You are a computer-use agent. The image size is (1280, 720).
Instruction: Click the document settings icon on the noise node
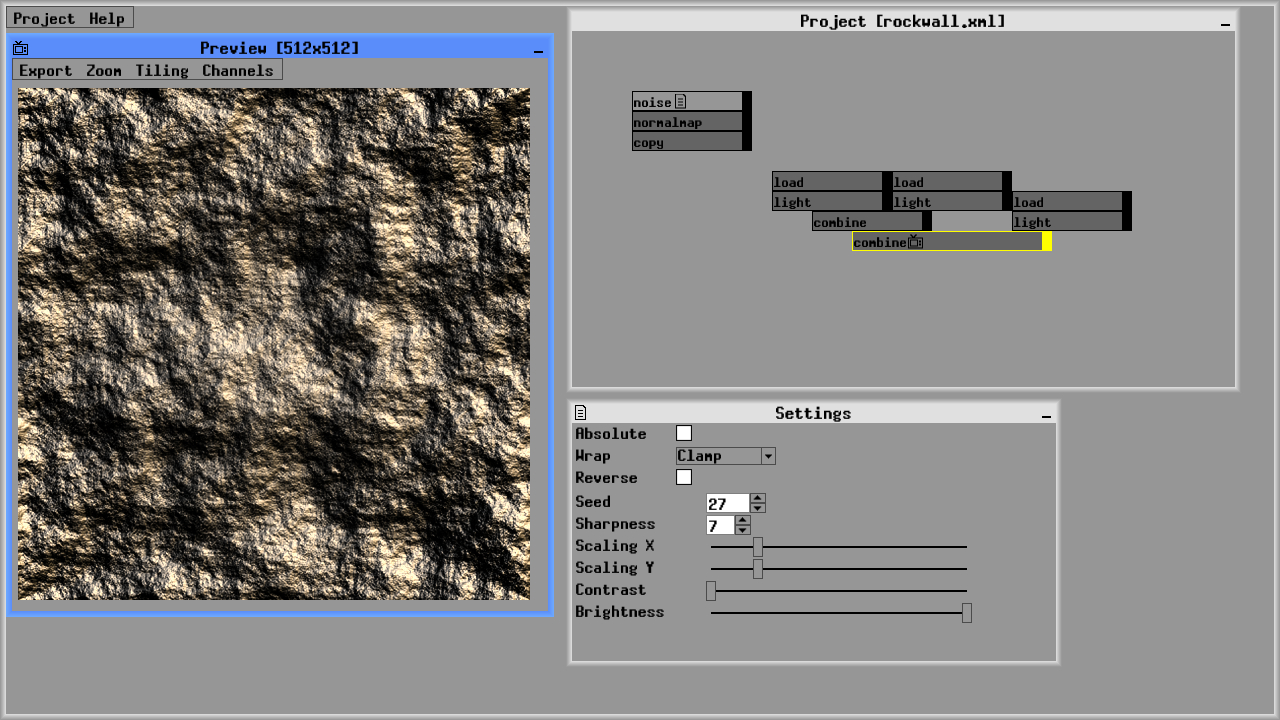coord(682,101)
